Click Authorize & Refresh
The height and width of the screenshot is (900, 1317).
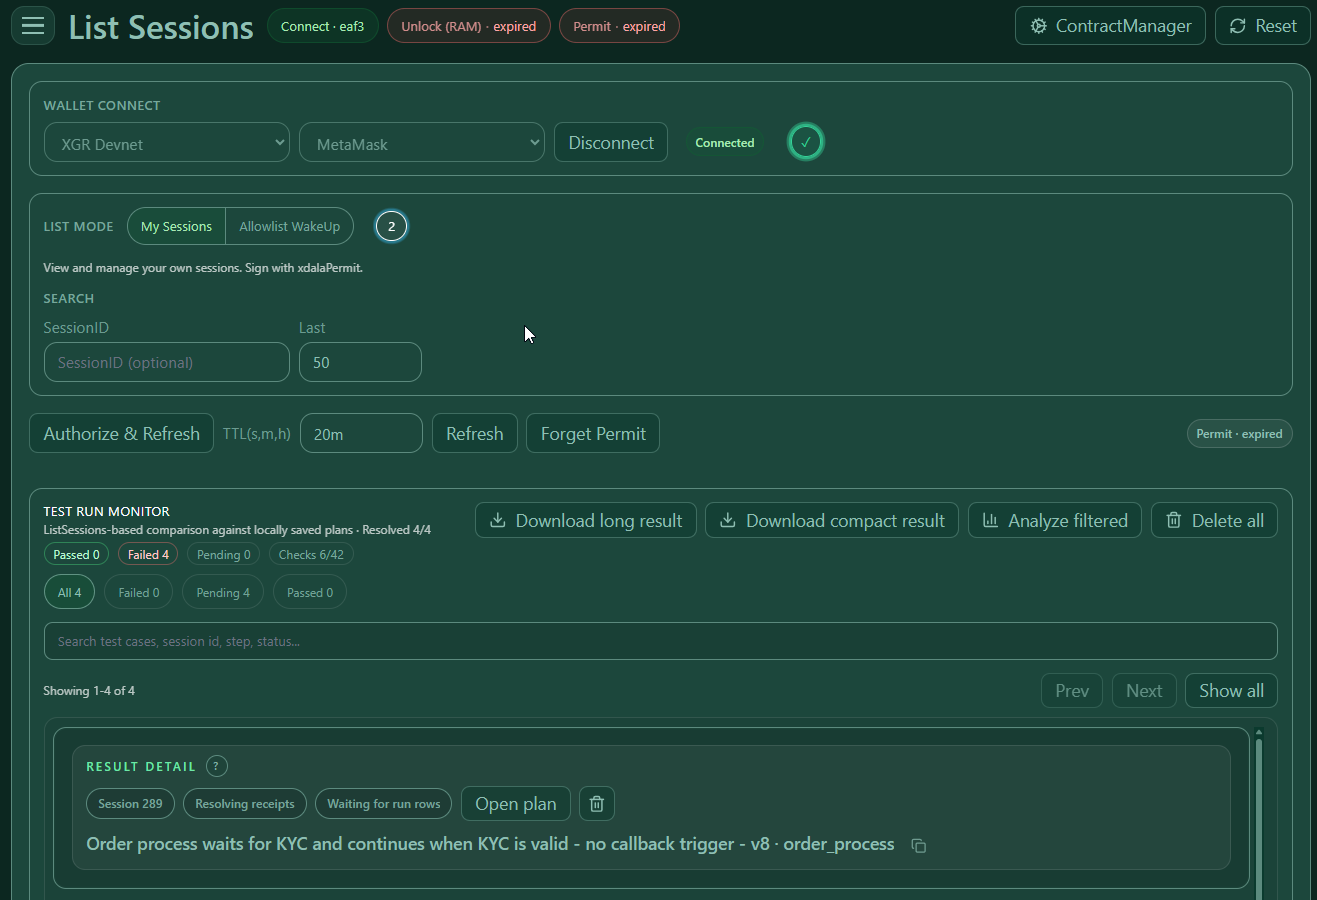[122, 433]
